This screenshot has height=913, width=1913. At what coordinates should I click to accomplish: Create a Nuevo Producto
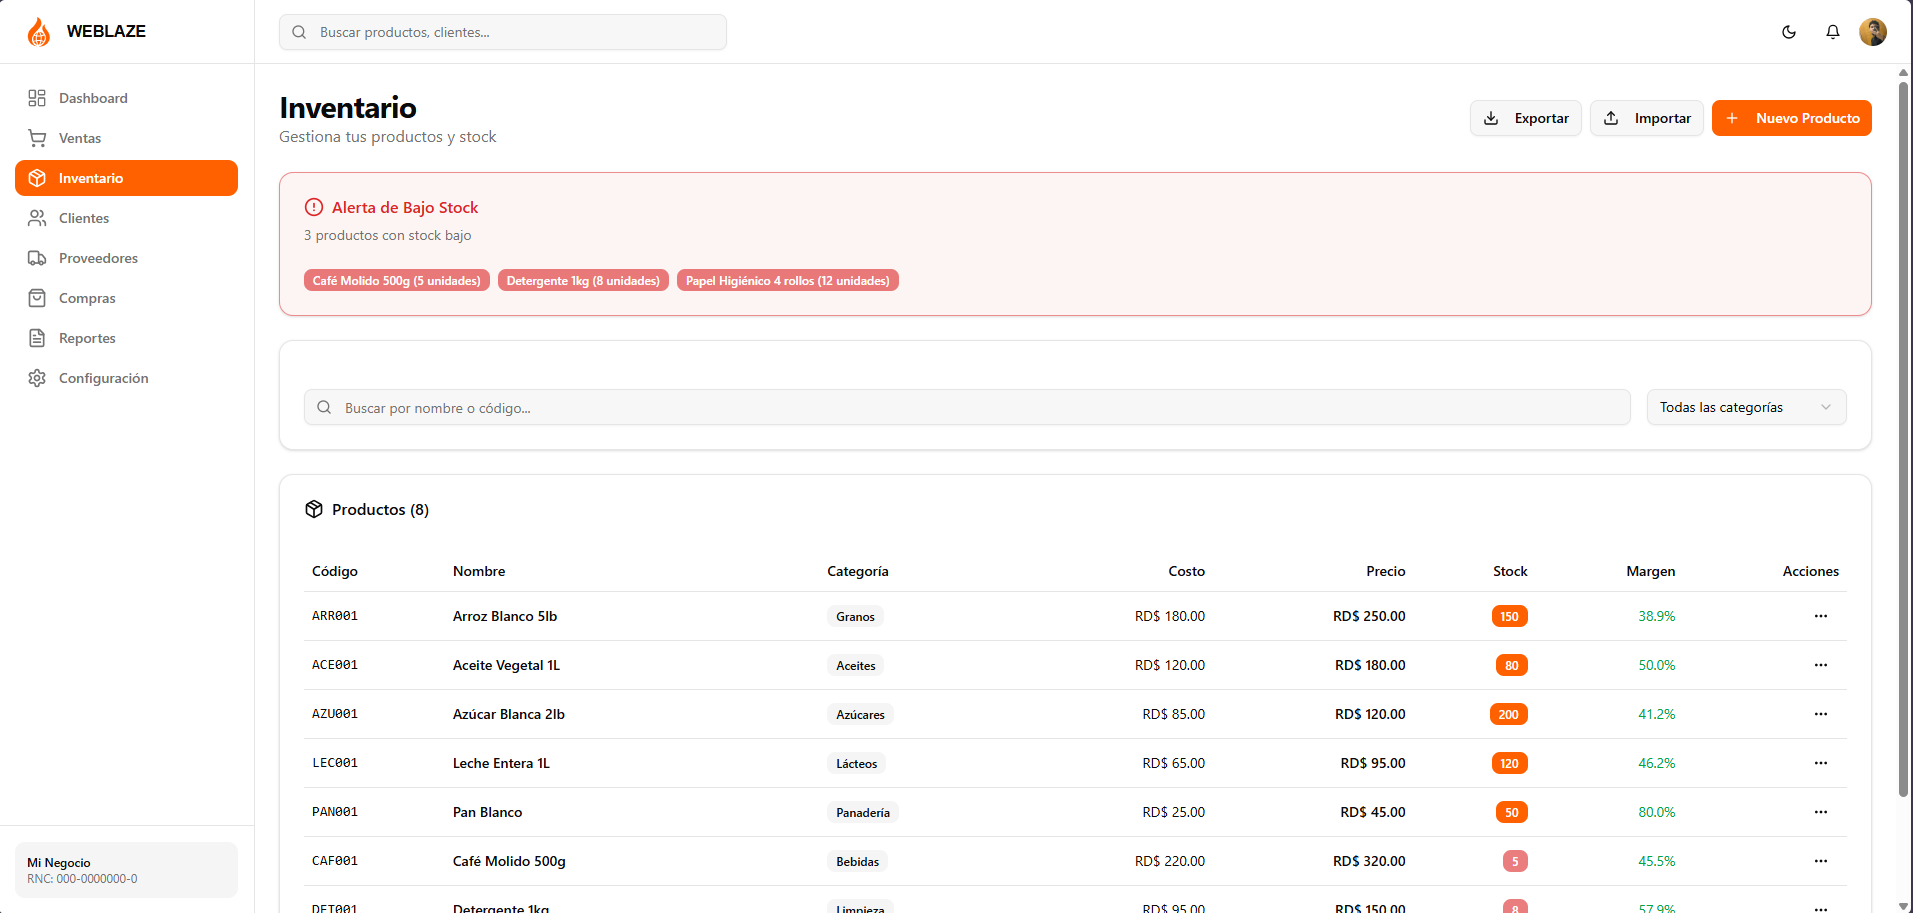[x=1792, y=118]
